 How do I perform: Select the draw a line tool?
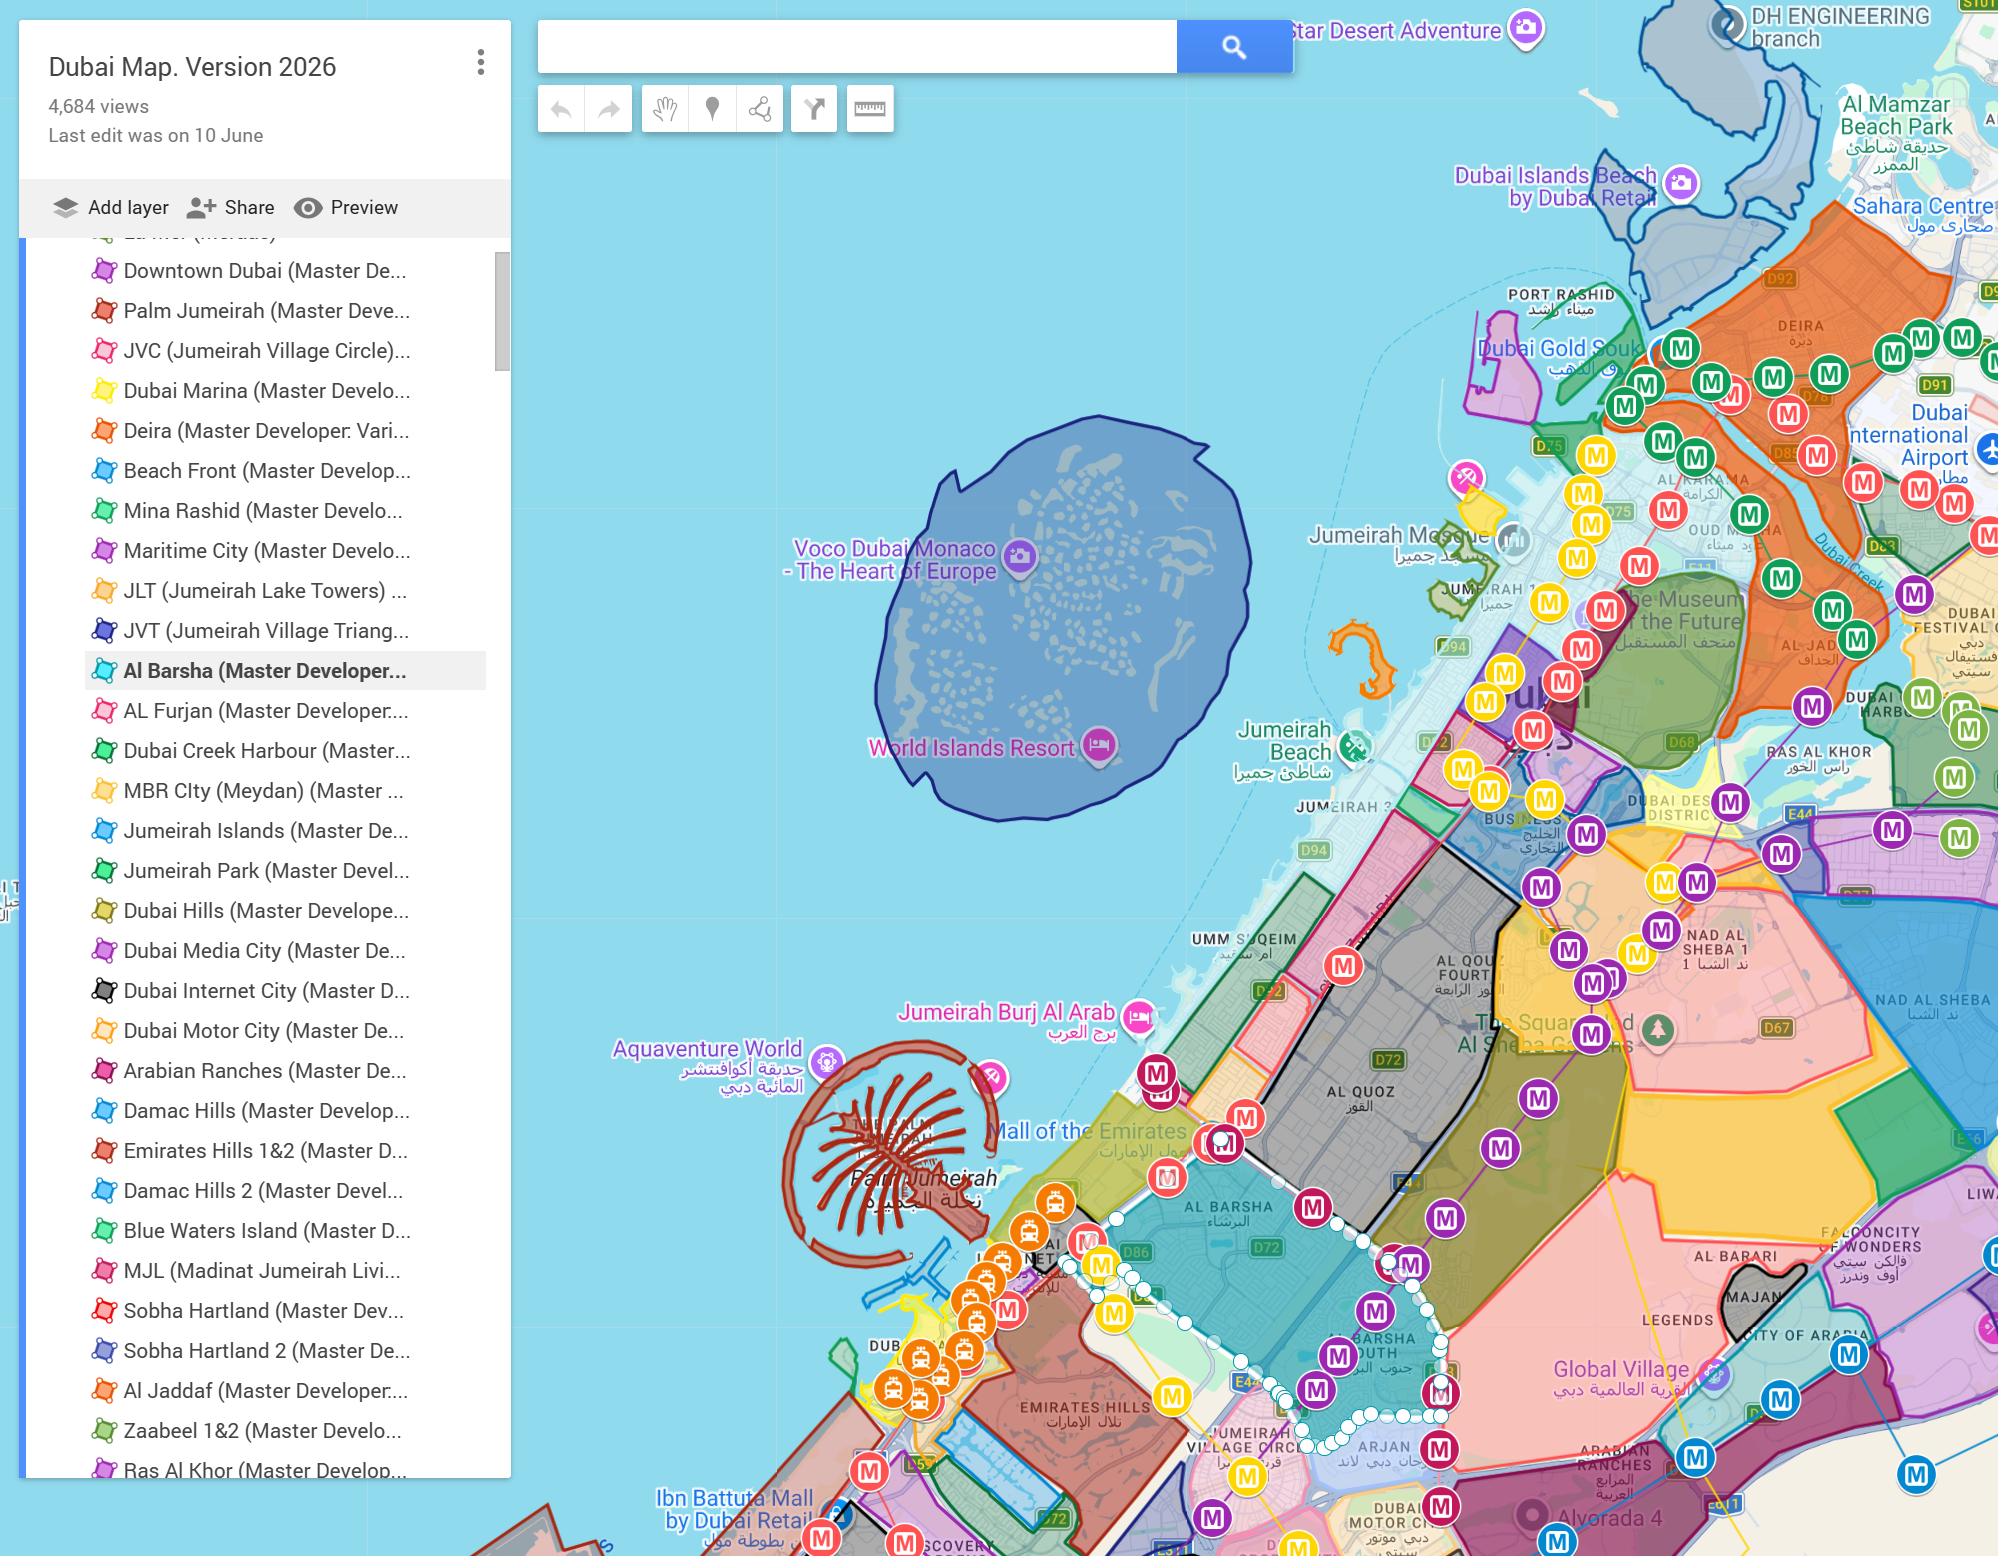pyautogui.click(x=759, y=109)
